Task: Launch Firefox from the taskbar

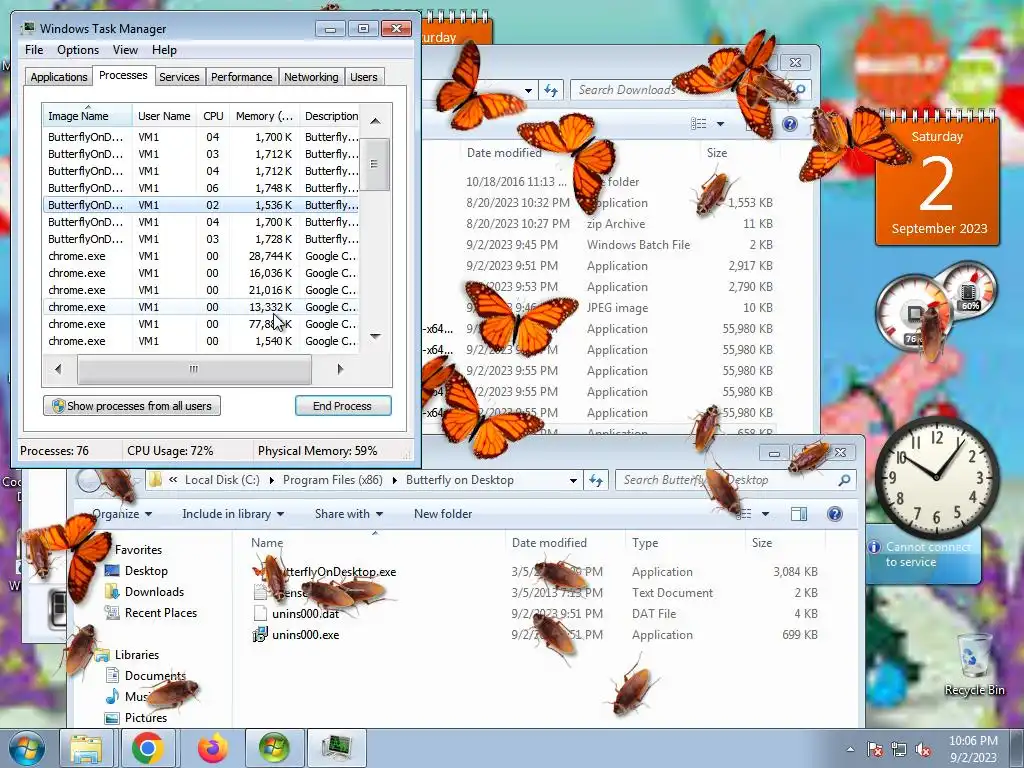Action: pyautogui.click(x=212, y=748)
